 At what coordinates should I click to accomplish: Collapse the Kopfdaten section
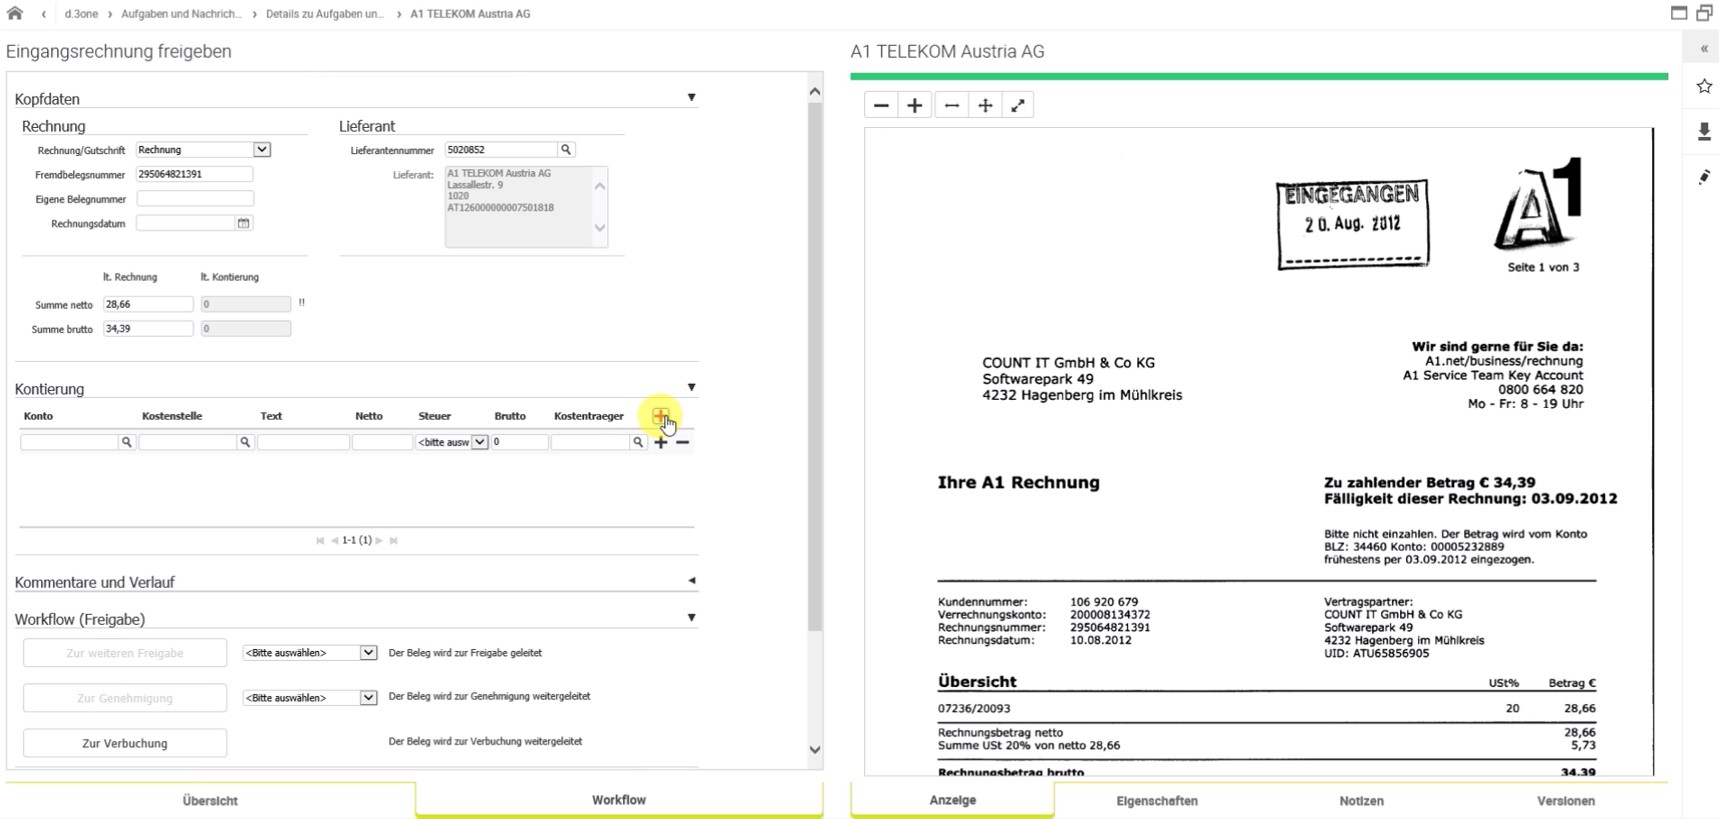[x=691, y=98]
